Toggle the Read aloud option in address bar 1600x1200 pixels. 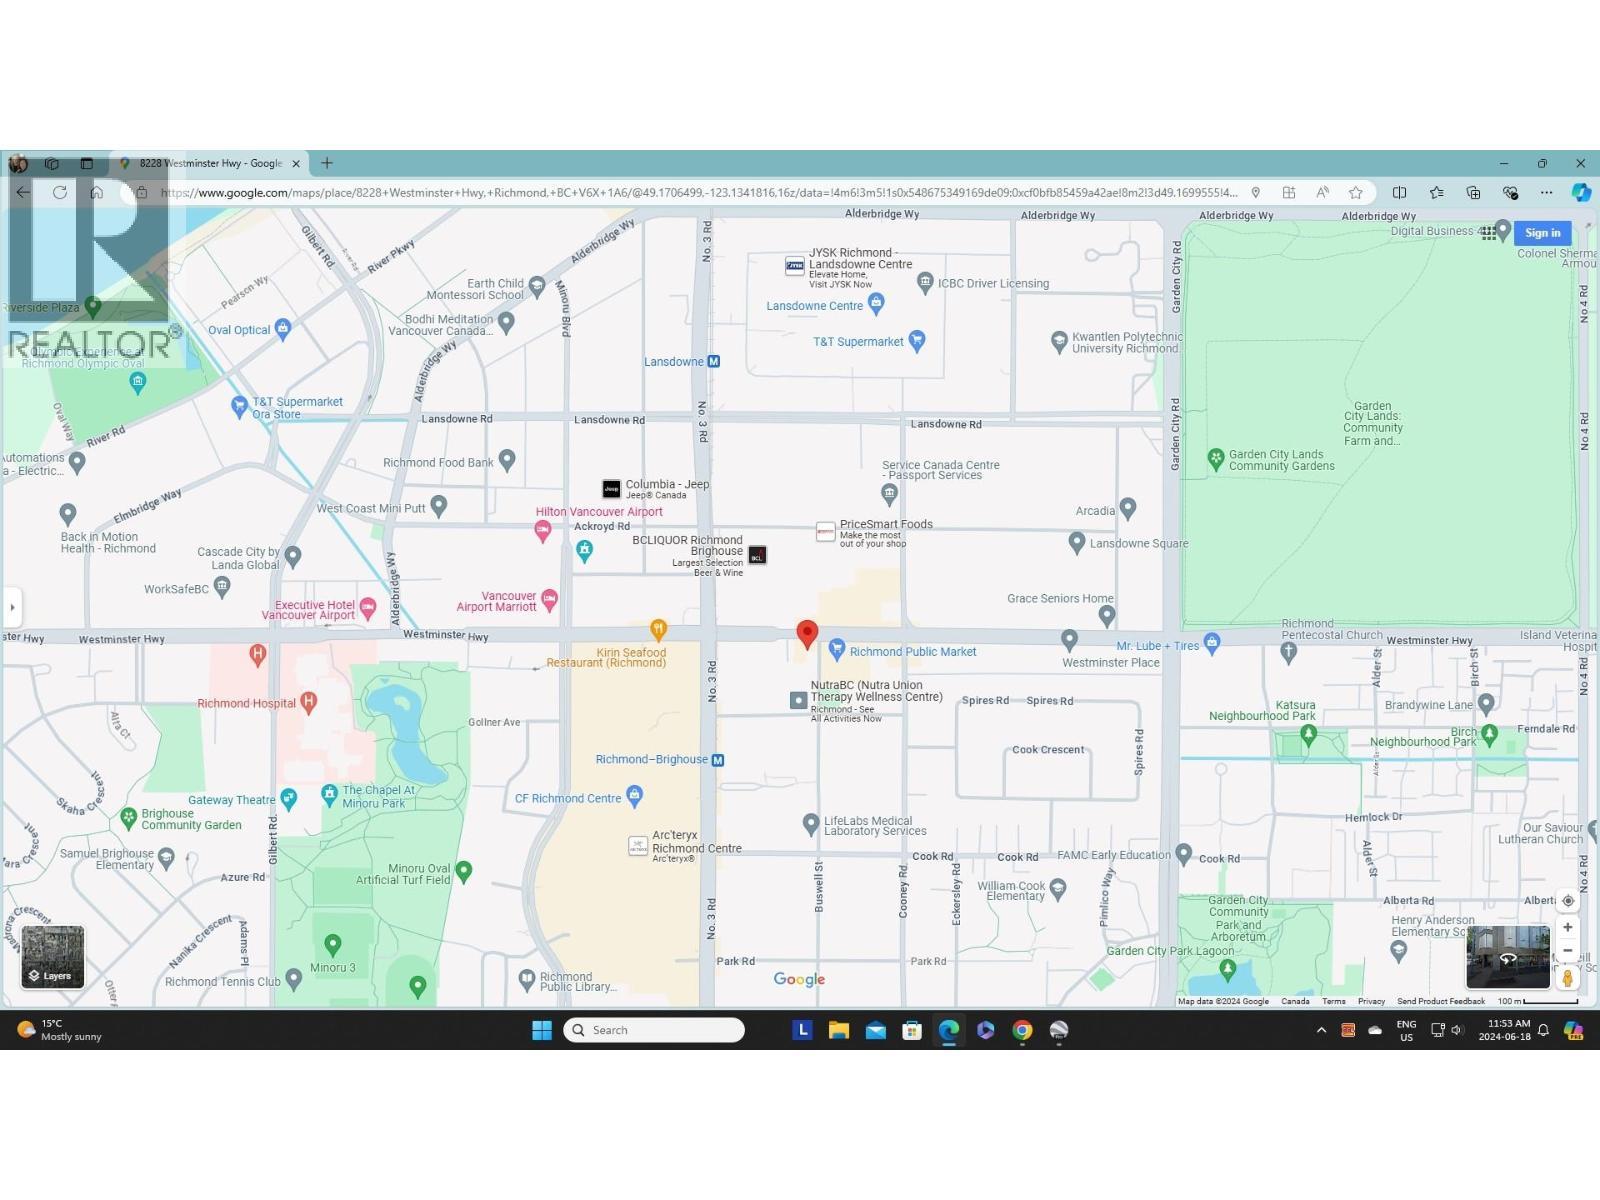1322,193
